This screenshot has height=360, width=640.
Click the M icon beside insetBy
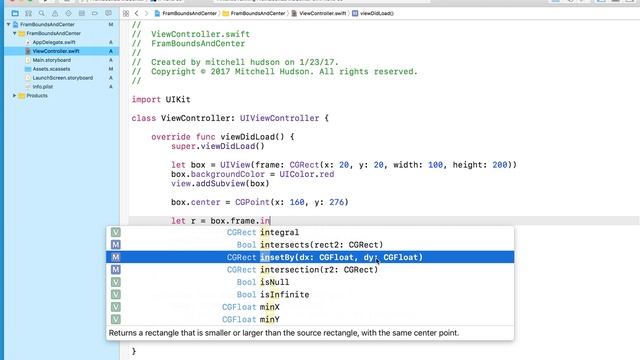pos(116,257)
